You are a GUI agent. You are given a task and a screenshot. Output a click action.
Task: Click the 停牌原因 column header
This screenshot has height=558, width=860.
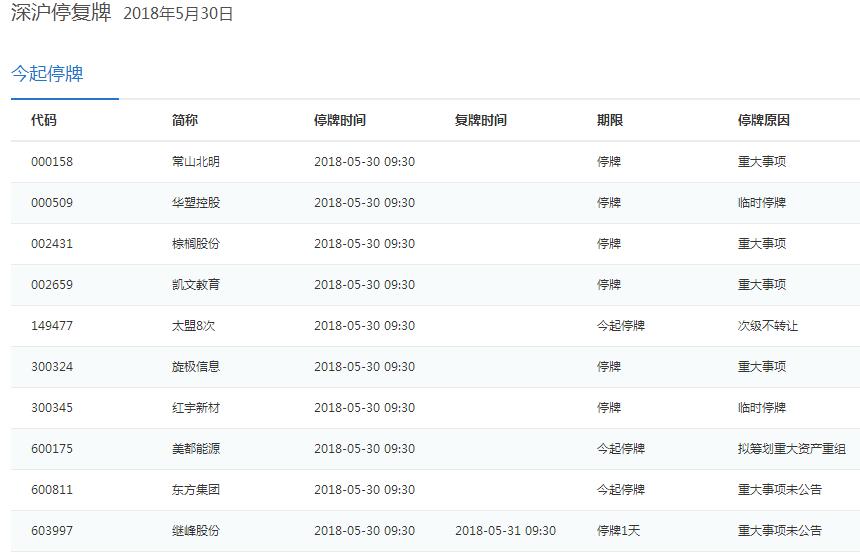coord(764,120)
